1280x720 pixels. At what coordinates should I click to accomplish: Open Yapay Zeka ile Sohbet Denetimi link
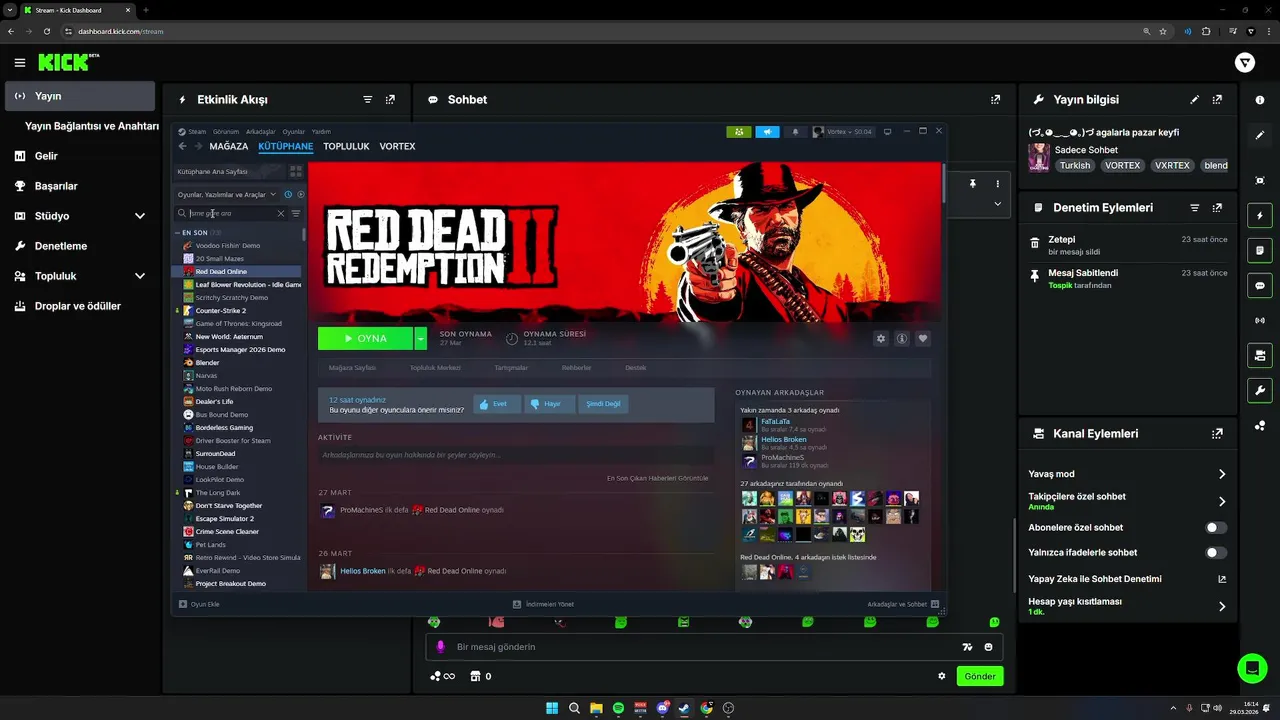(x=1127, y=579)
